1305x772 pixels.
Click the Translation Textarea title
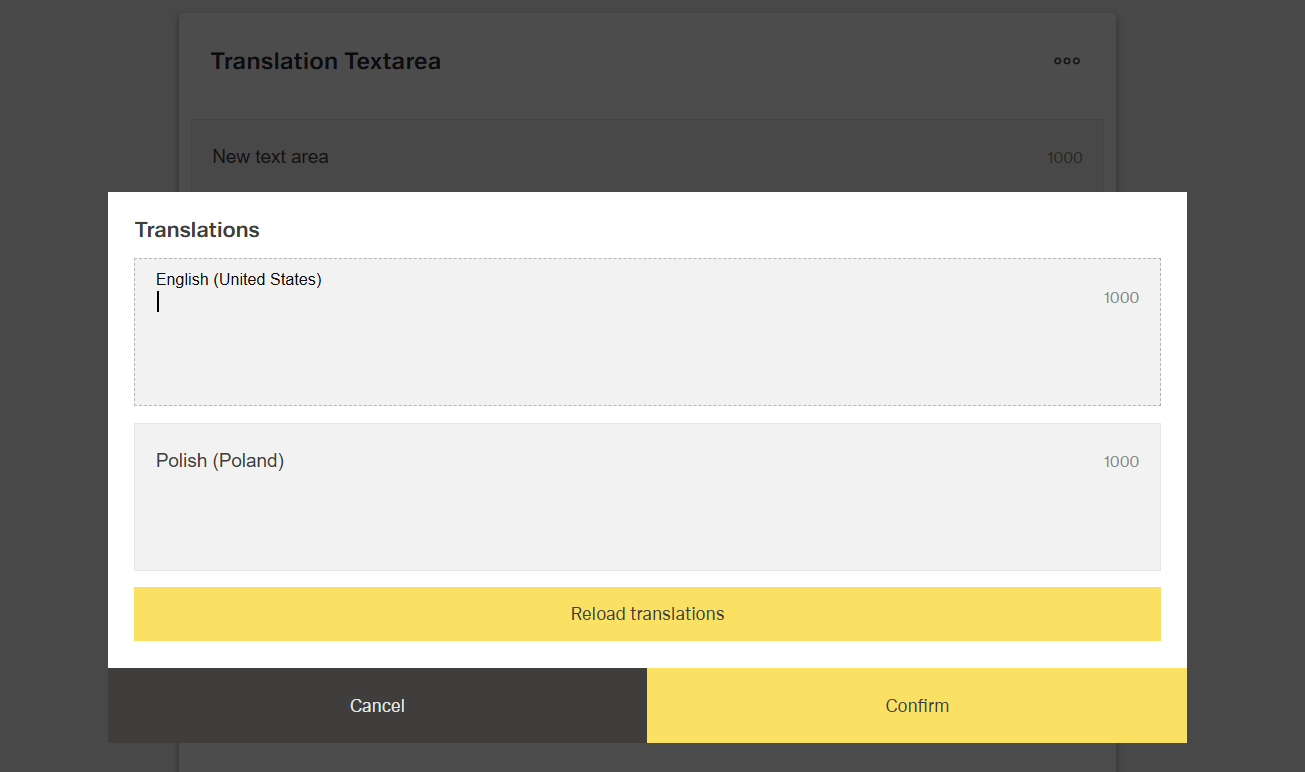325,61
